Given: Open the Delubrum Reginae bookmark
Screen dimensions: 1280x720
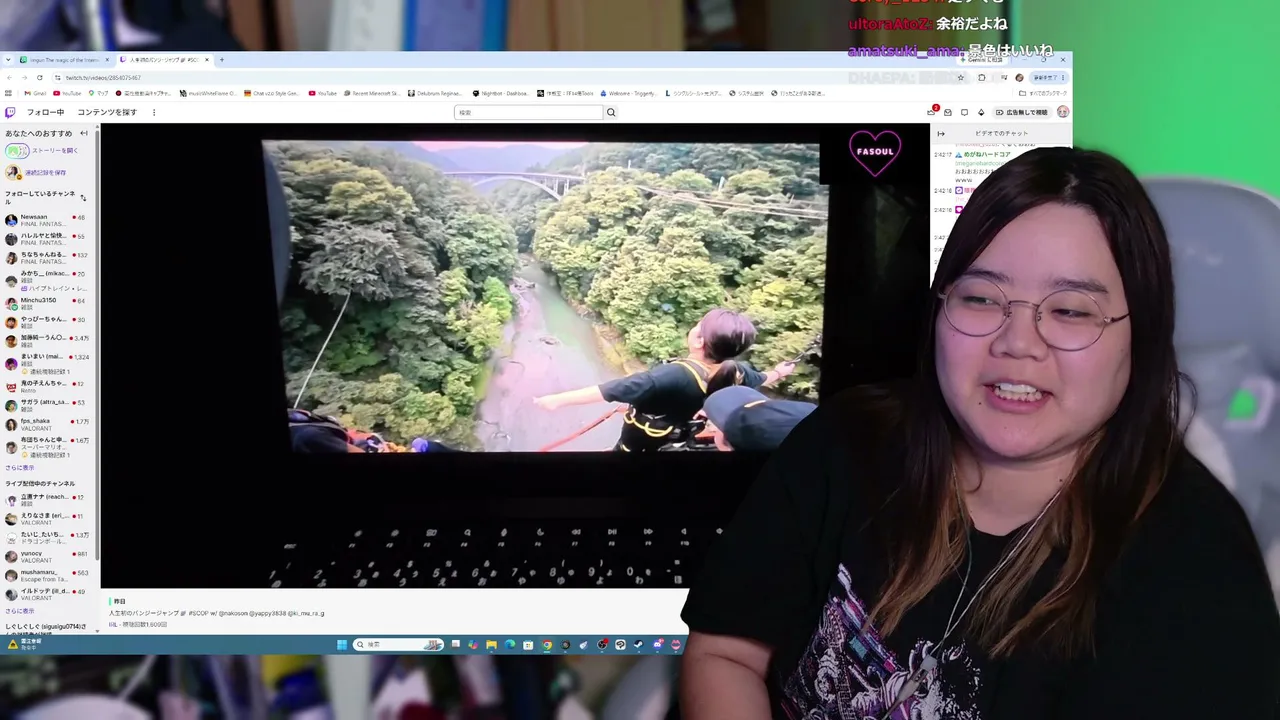Looking at the screenshot, I should 435,93.
